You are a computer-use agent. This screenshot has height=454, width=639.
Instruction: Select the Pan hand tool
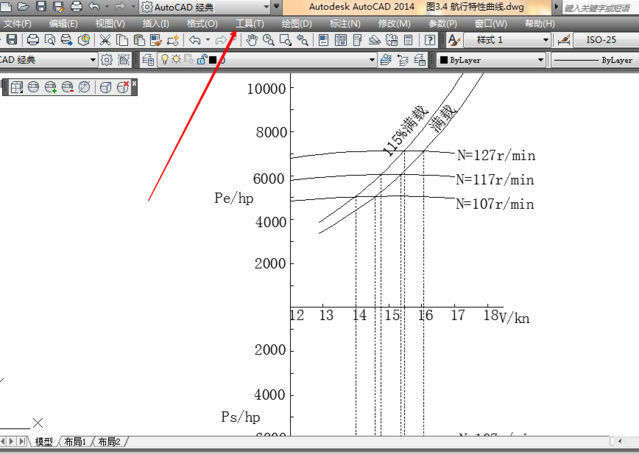click(252, 40)
